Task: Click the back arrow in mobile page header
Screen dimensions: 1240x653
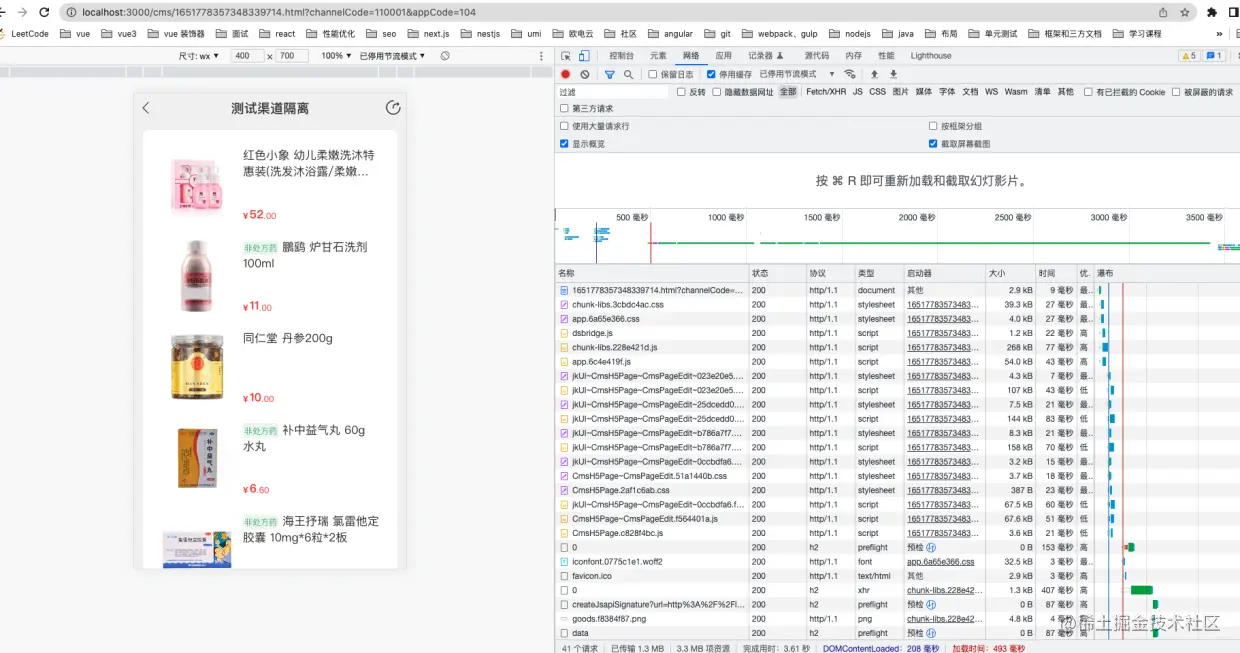Action: pos(146,108)
